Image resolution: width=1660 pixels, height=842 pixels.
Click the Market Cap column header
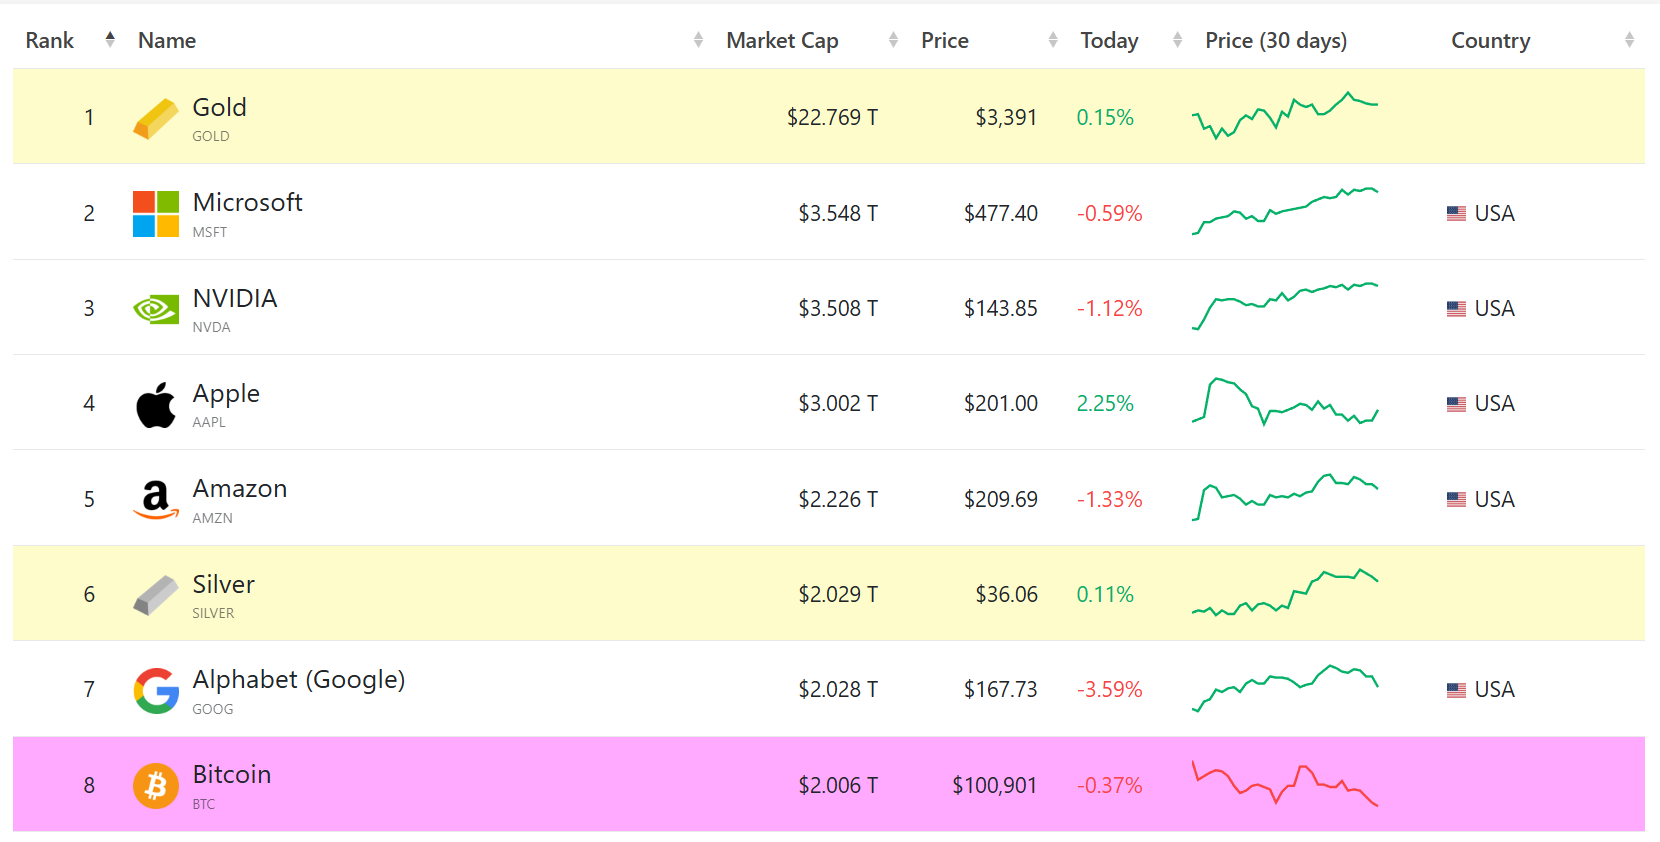782,40
